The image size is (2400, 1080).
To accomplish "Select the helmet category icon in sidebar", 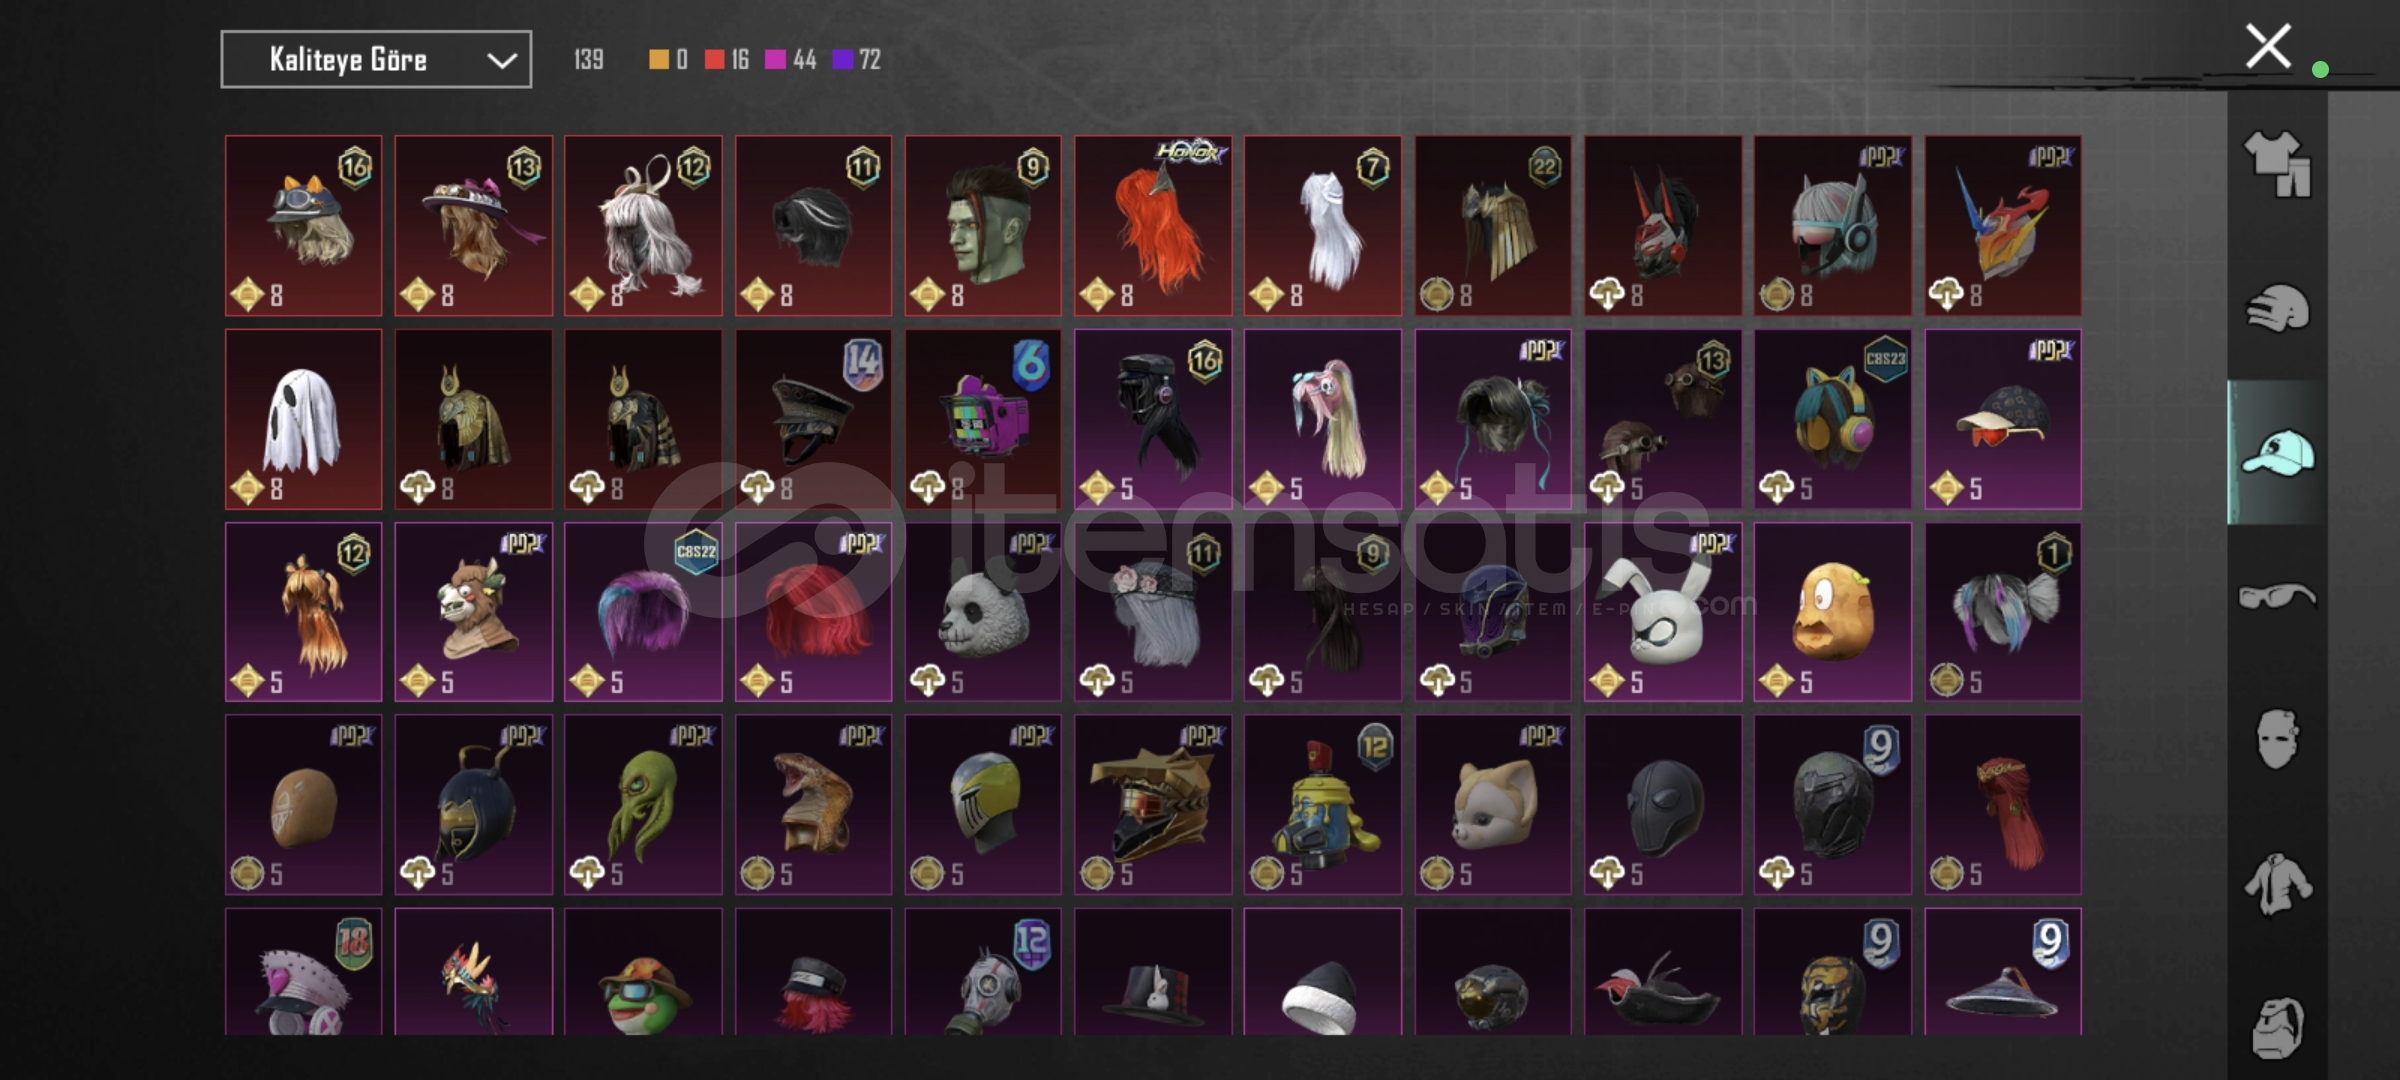I will 2277,308.
